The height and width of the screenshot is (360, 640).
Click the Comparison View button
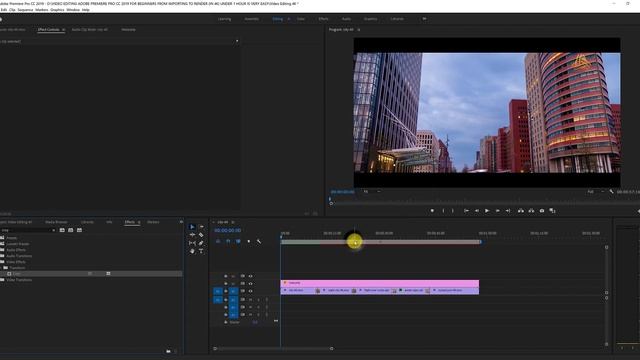(552, 211)
